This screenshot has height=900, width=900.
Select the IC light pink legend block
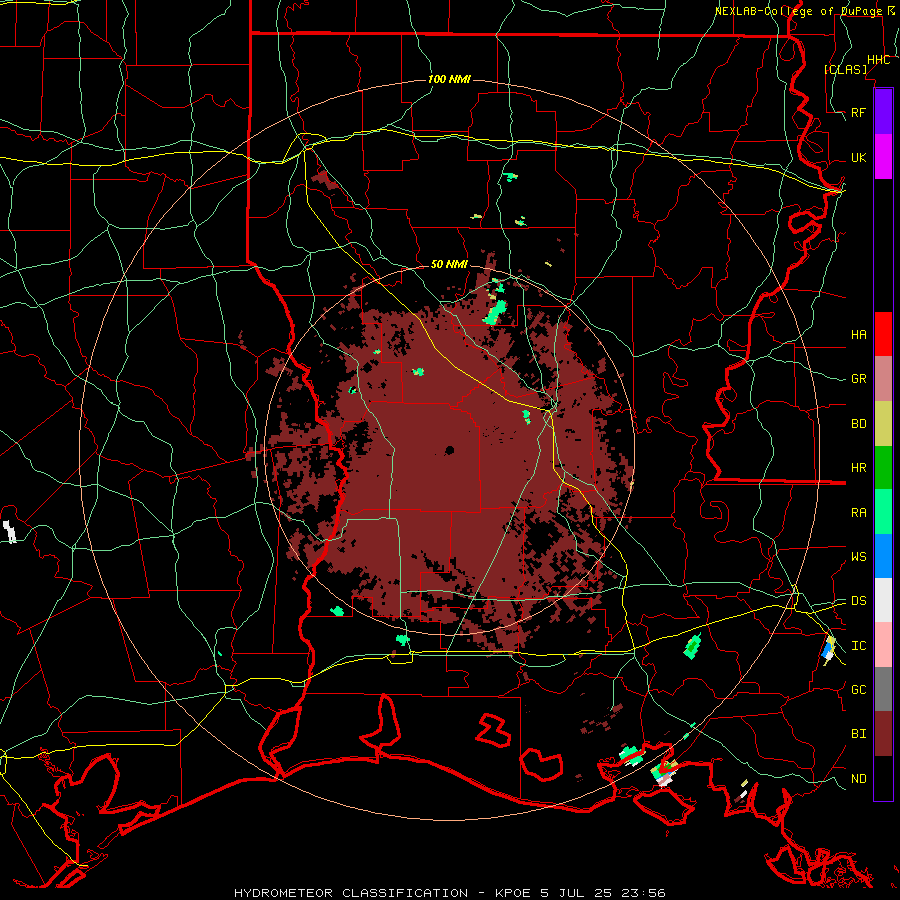pos(883,645)
